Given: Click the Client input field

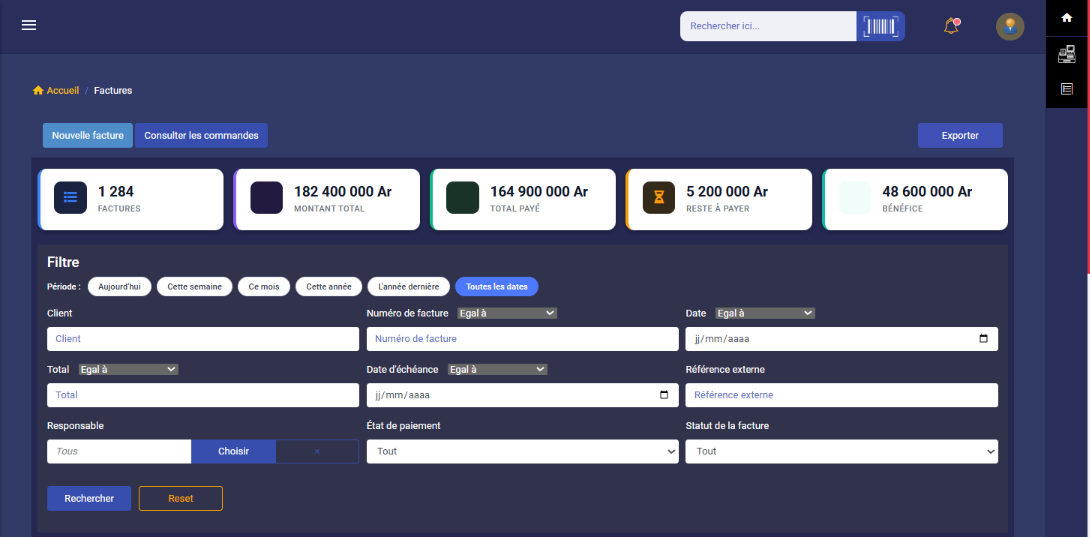Looking at the screenshot, I should pos(203,339).
